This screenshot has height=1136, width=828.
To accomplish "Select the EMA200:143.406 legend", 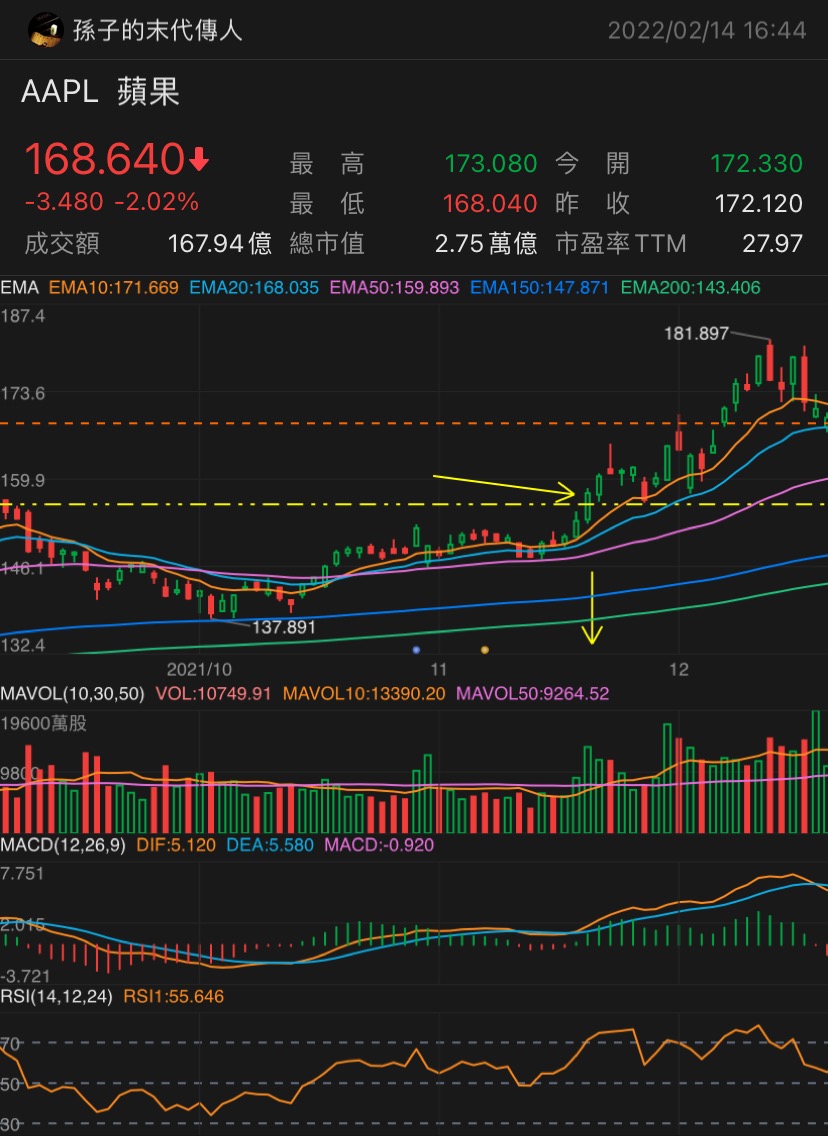I will coord(690,288).
